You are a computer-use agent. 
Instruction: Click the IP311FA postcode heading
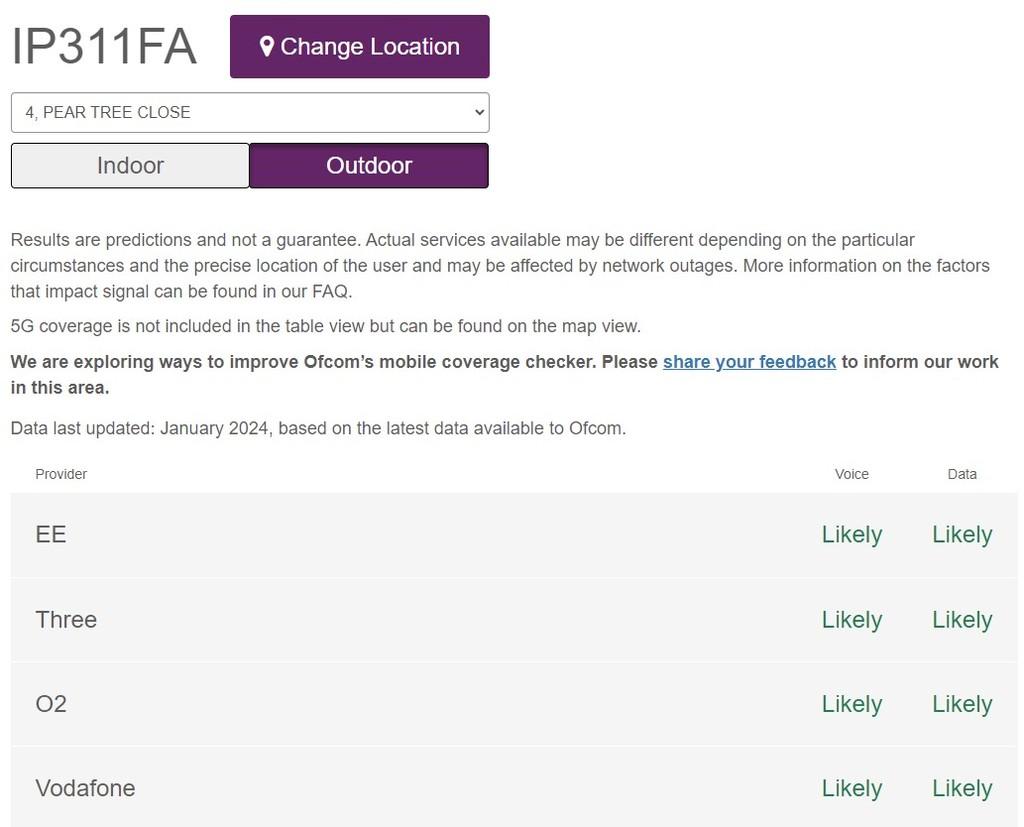[104, 46]
